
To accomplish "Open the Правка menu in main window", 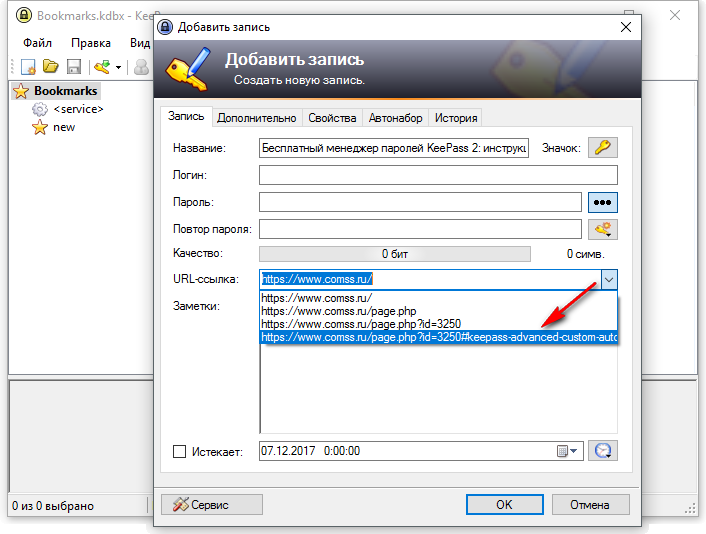I will 91,43.
